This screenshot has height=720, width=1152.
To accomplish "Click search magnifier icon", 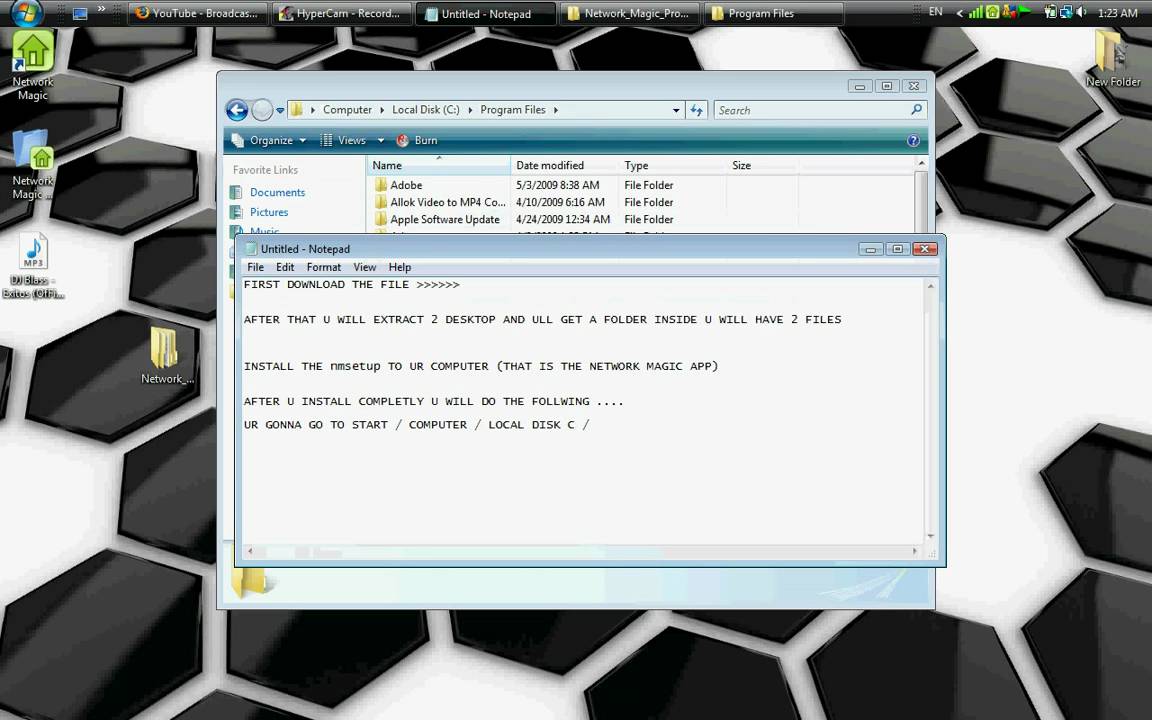I will tap(916, 109).
